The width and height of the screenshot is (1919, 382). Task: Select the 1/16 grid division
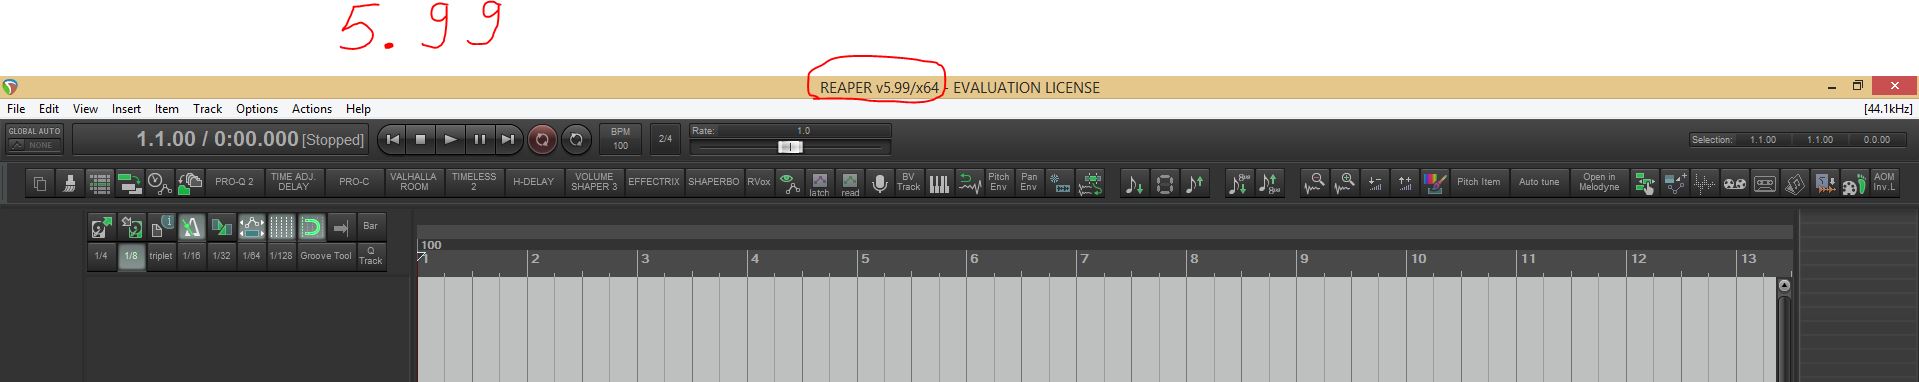click(x=191, y=256)
